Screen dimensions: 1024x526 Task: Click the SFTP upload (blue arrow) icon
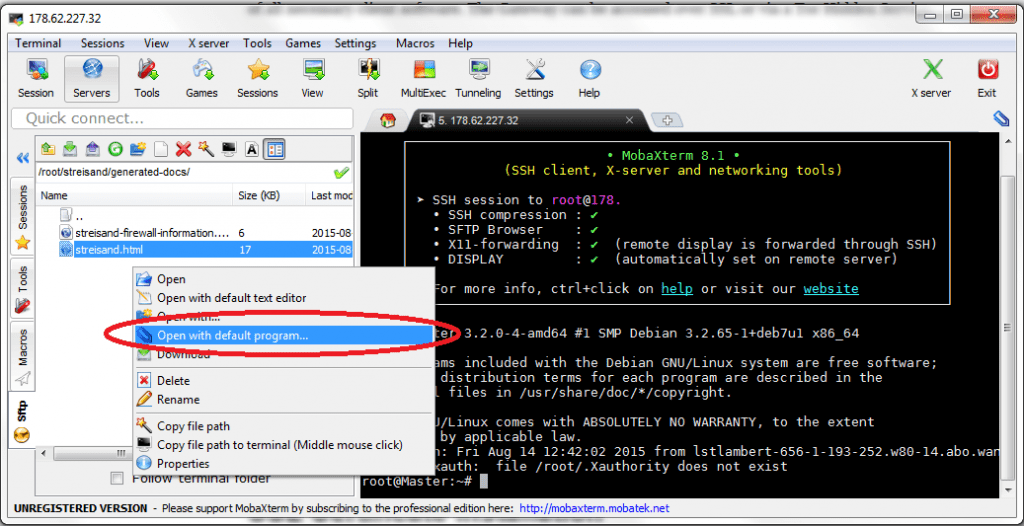93,150
